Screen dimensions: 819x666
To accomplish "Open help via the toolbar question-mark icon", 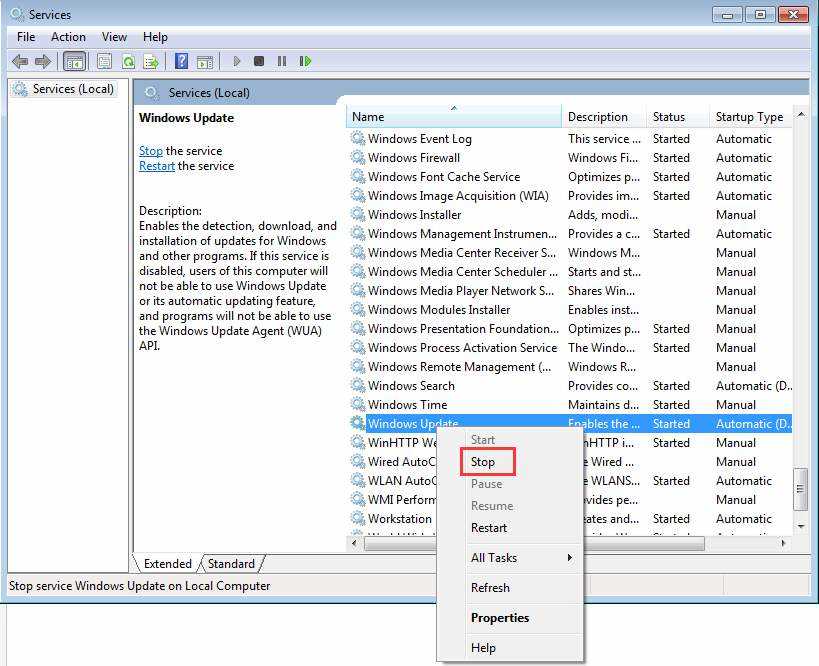I will pos(181,61).
